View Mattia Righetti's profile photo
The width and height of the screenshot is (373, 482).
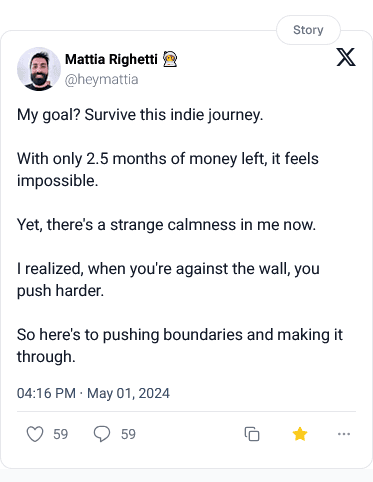point(39,69)
